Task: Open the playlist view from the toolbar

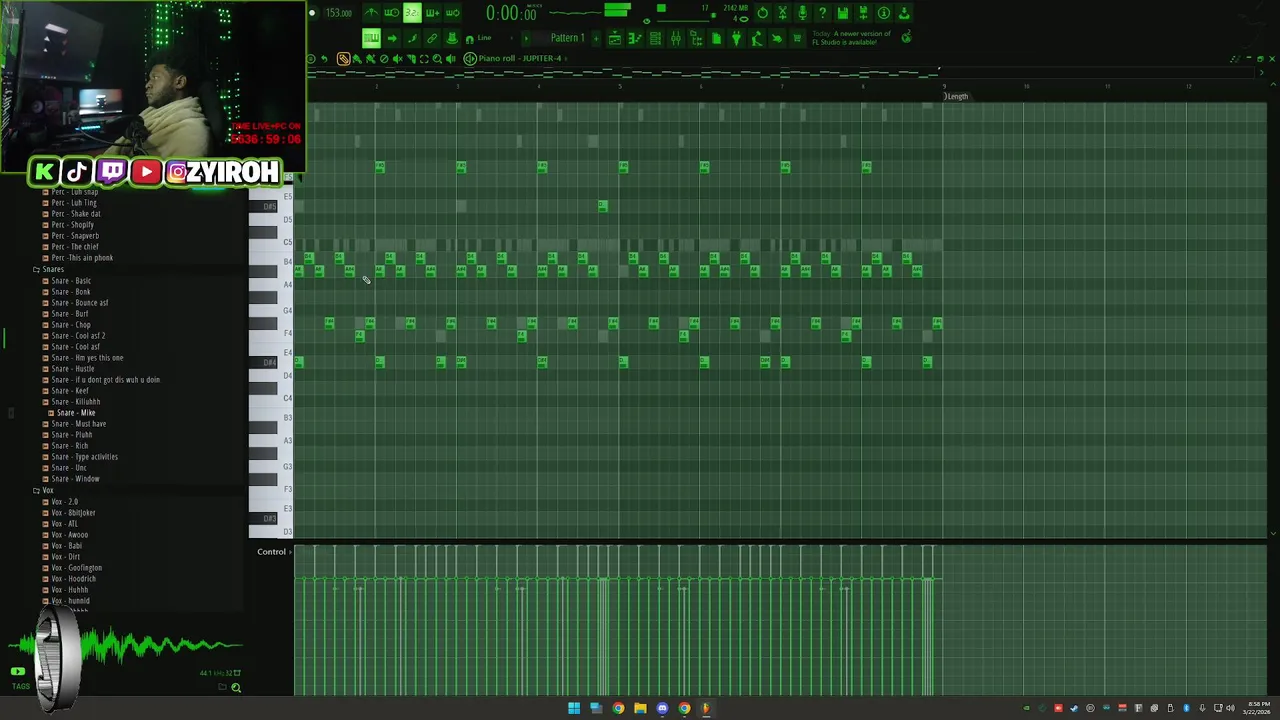Action: (615, 38)
